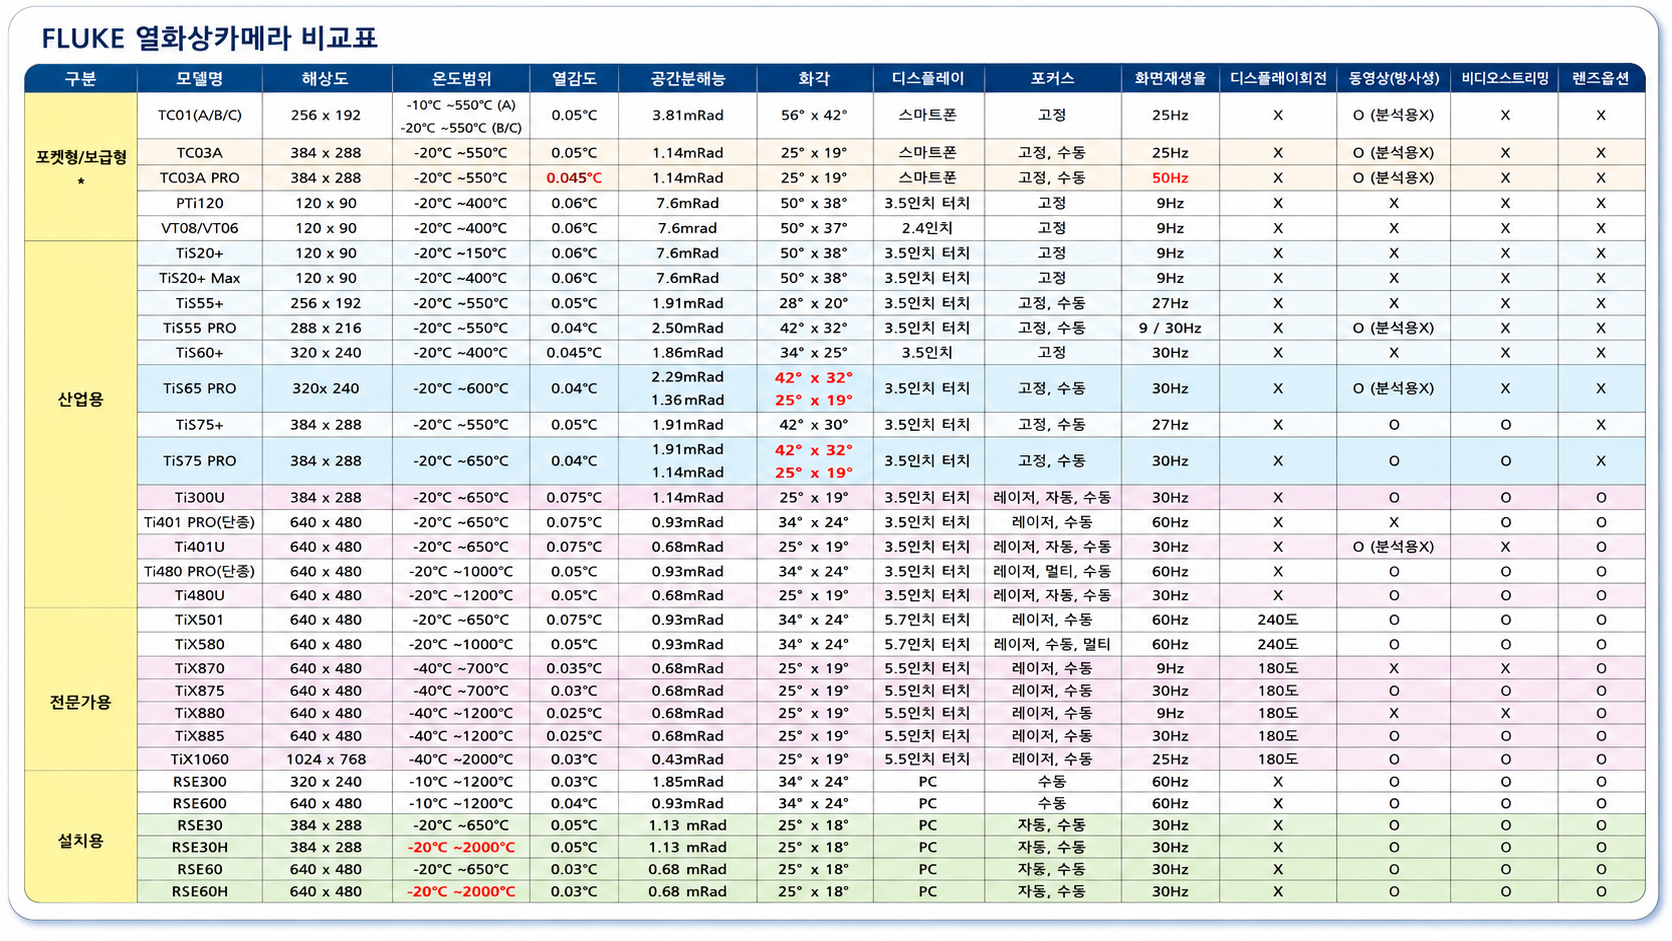The height and width of the screenshot is (941, 1672).
Task: Click the 모델명 column header
Action: (199, 78)
